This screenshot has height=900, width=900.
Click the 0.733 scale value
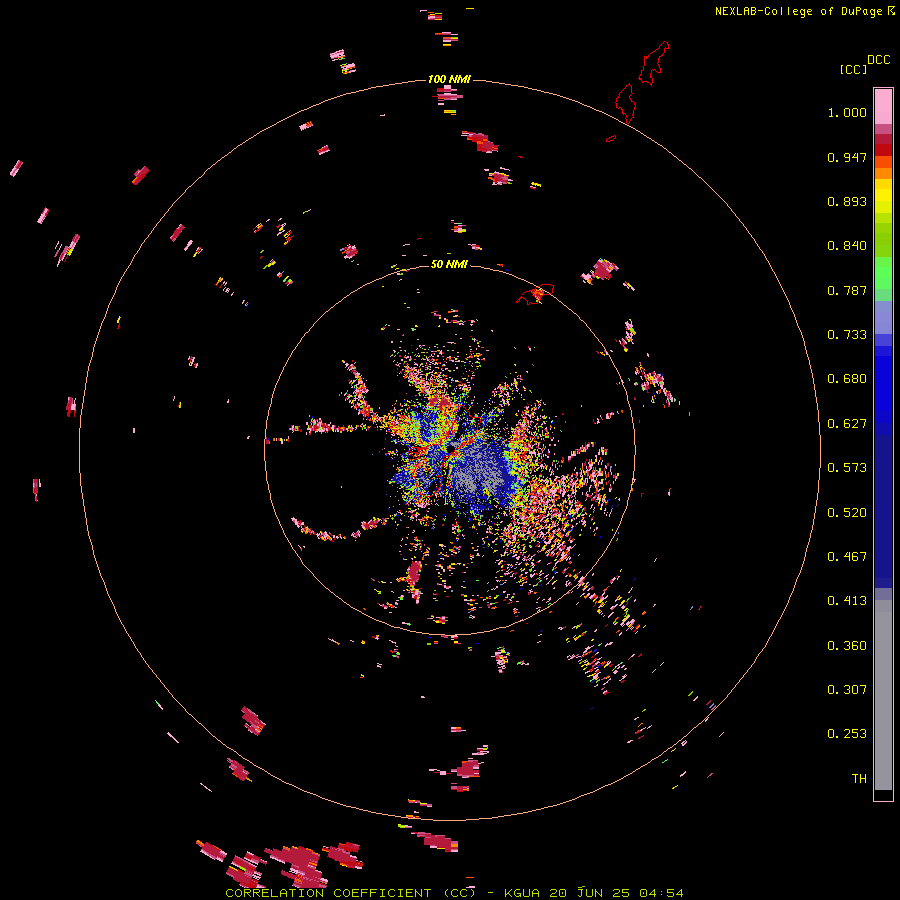click(847, 335)
